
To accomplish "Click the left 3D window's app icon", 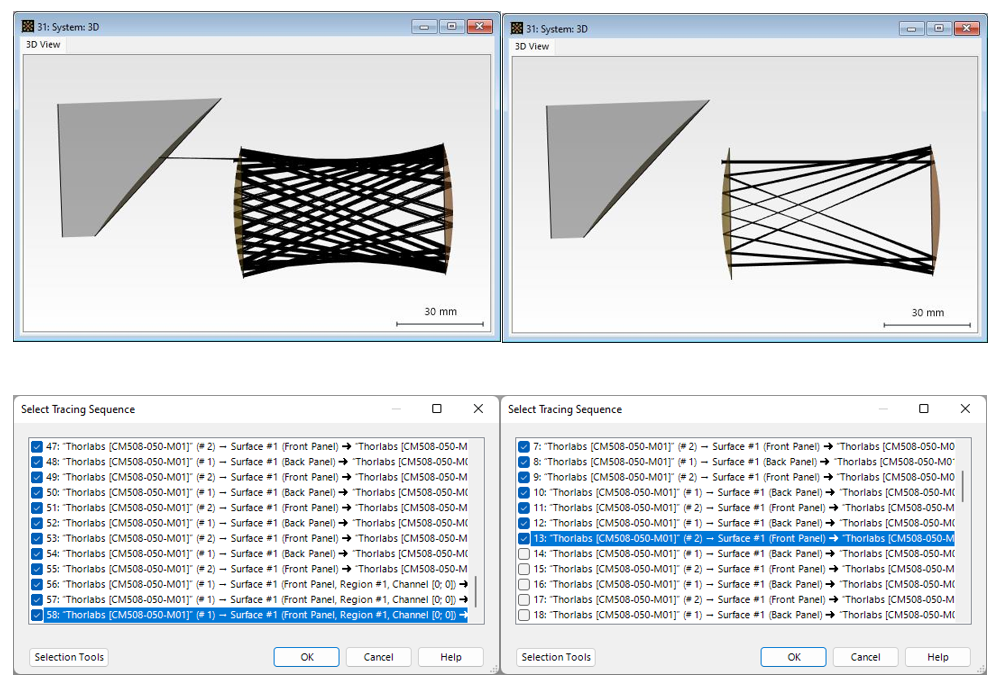I will coord(27,26).
